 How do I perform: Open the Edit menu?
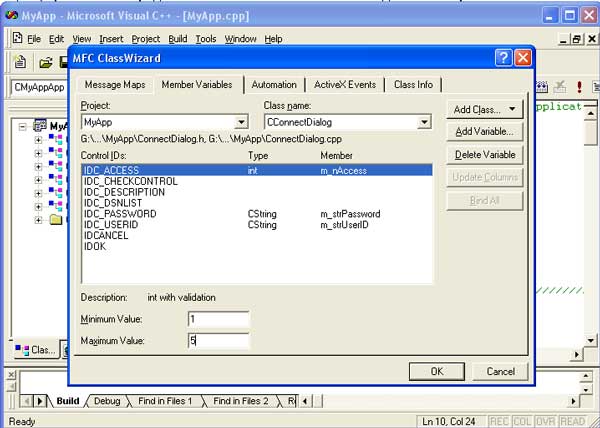click(x=57, y=39)
